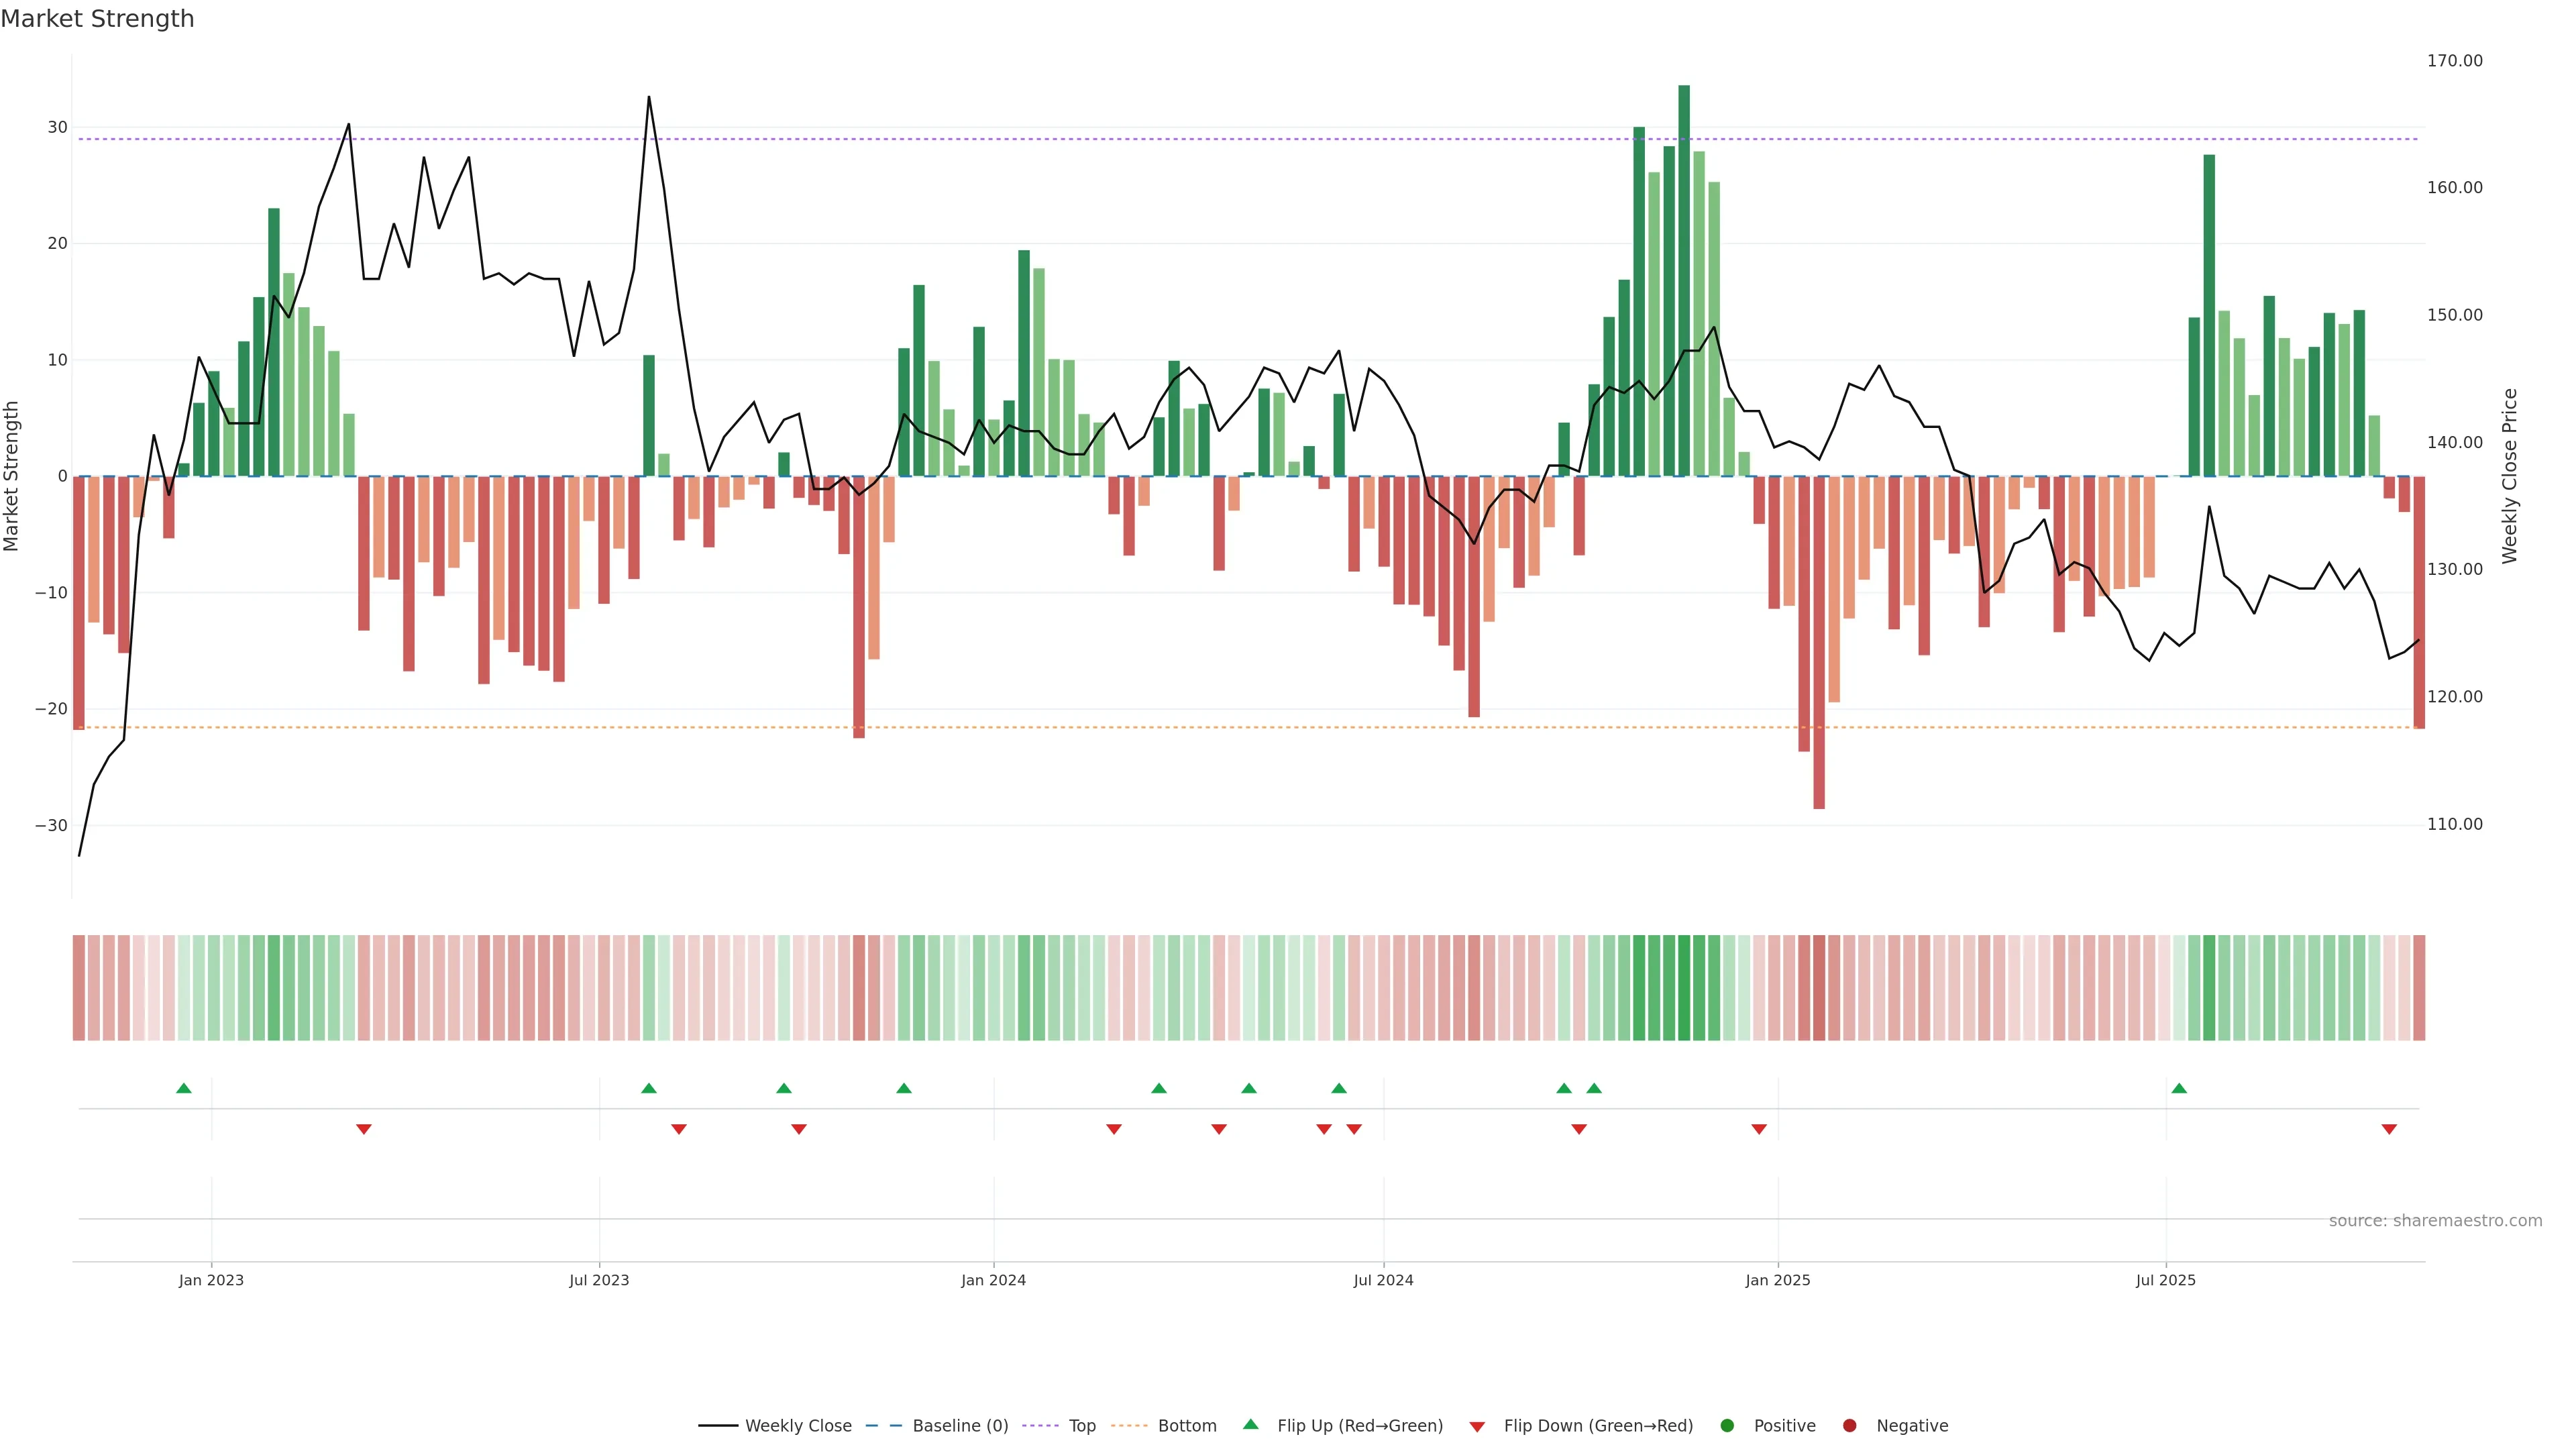Click the Market Strength chart title
The width and height of the screenshot is (2576, 1449).
pyautogui.click(x=98, y=19)
